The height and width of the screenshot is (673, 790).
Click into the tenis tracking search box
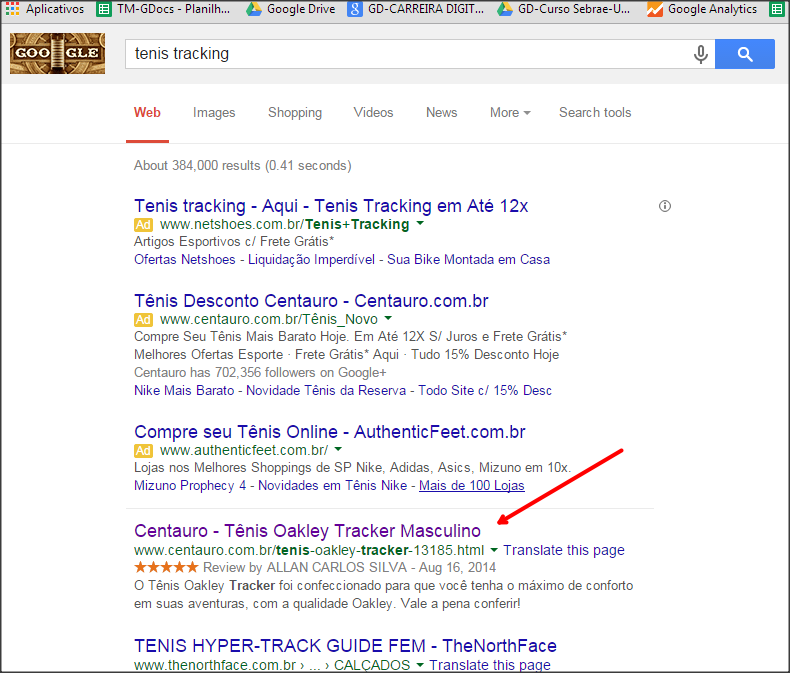click(400, 54)
